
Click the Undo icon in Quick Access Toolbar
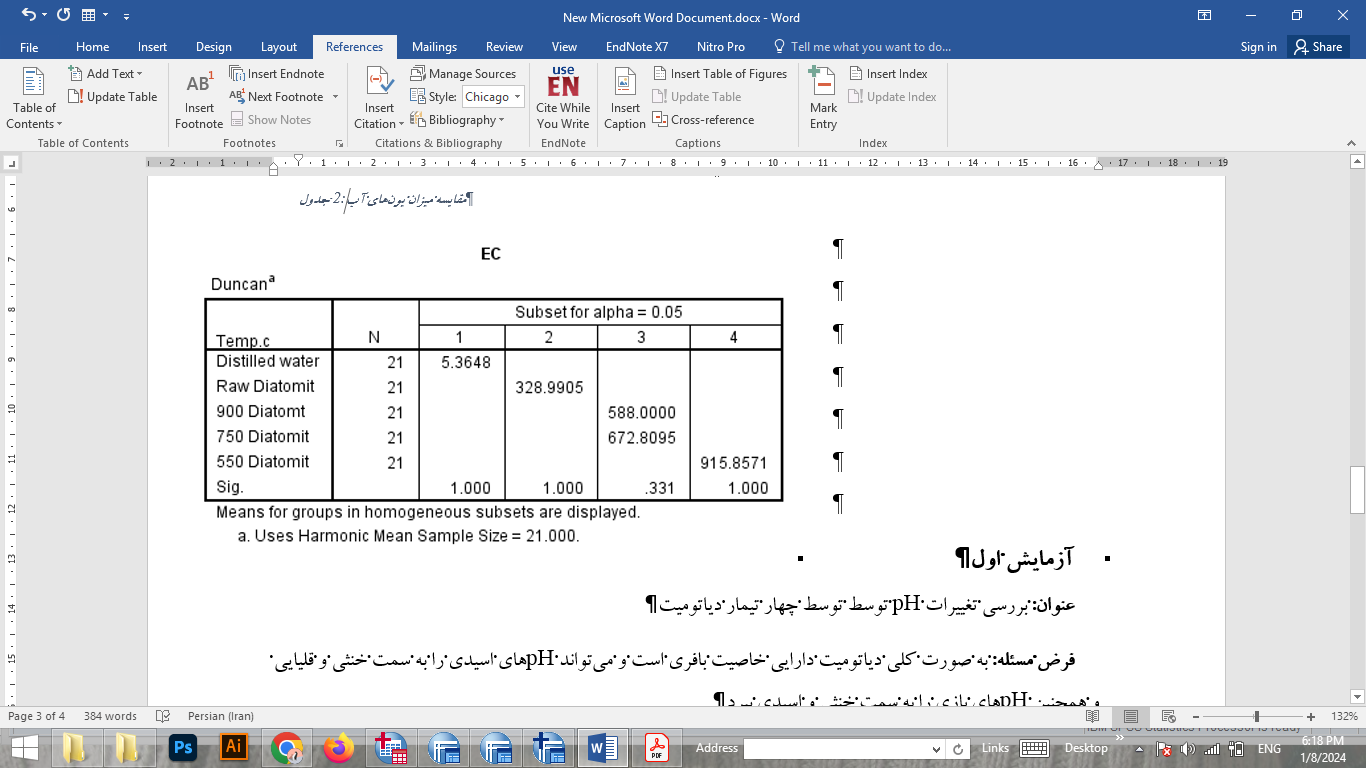pyautogui.click(x=28, y=15)
